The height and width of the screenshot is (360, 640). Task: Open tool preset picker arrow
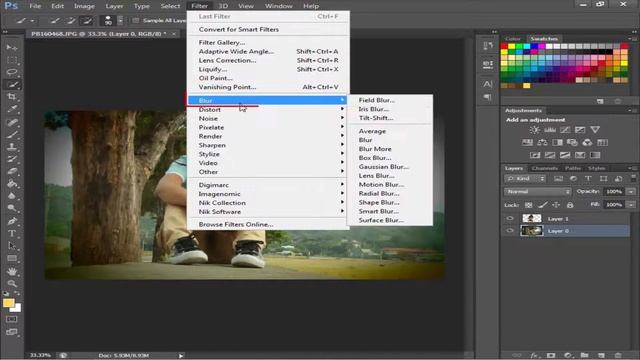[x=32, y=20]
